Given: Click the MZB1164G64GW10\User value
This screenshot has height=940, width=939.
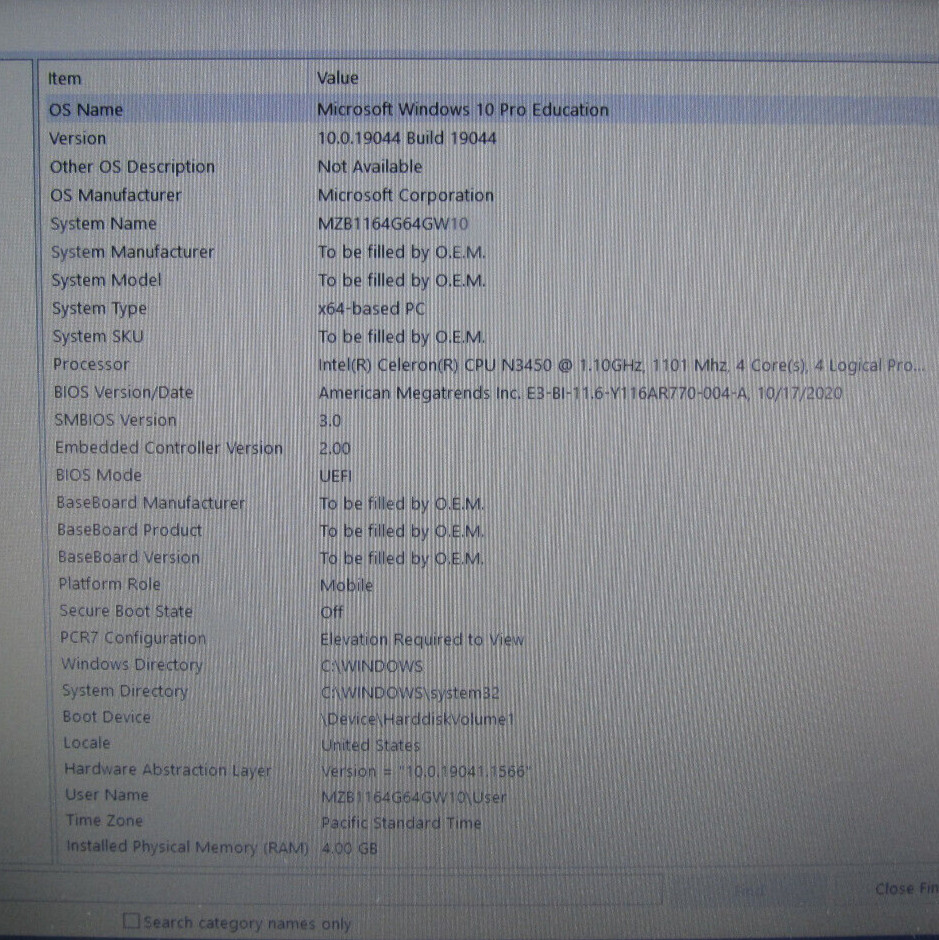Looking at the screenshot, I should [x=414, y=797].
